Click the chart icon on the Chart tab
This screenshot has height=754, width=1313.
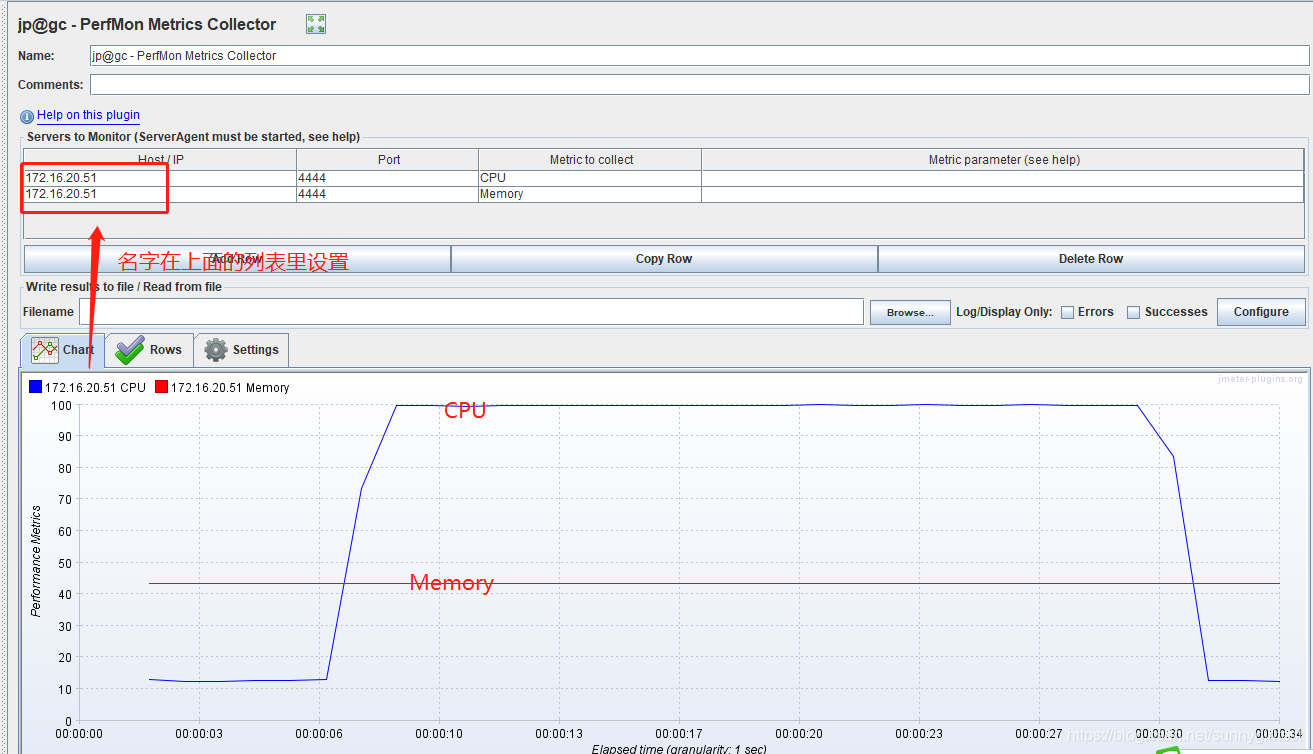click(44, 350)
